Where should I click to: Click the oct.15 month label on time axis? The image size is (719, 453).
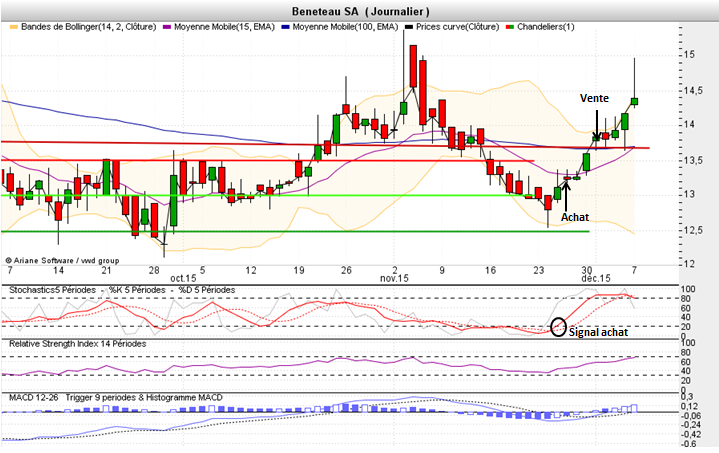click(183, 278)
